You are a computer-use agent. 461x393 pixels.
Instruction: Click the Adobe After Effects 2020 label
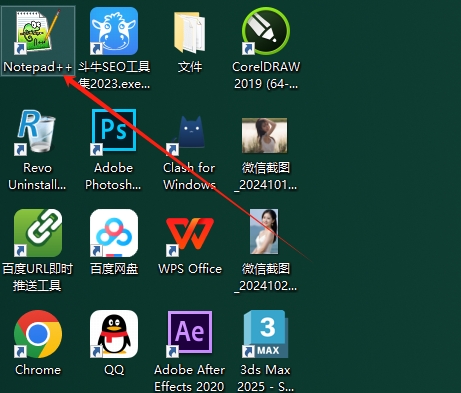click(190, 378)
